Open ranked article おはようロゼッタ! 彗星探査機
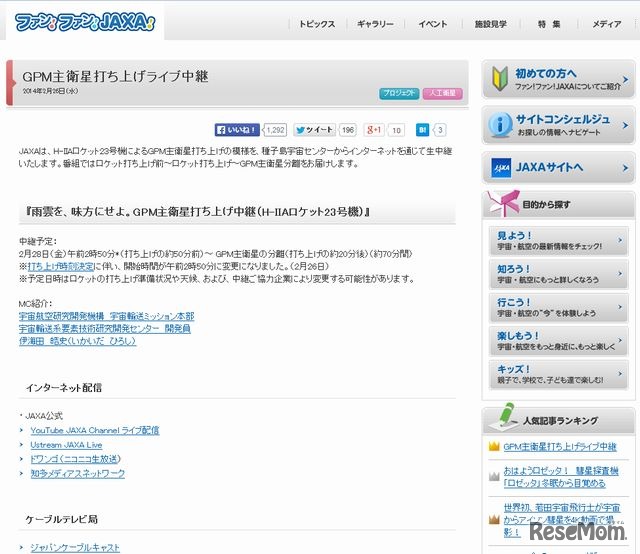 (x=561, y=477)
